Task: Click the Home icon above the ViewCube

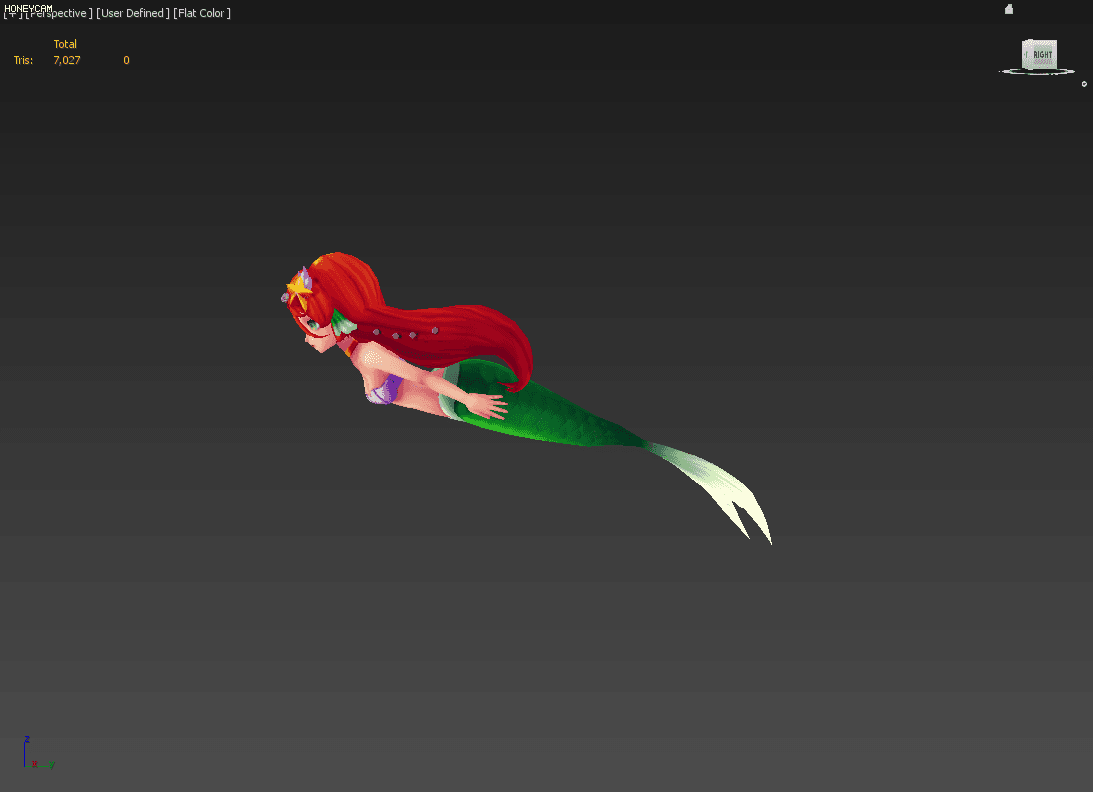Action: pos(1009,8)
